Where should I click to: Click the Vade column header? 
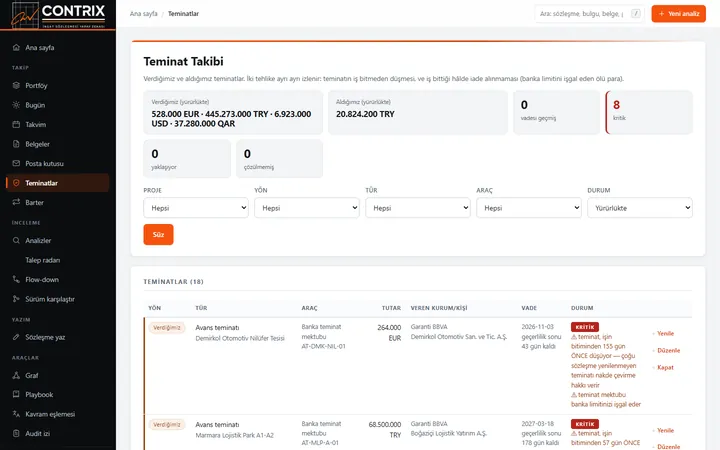coord(529,308)
